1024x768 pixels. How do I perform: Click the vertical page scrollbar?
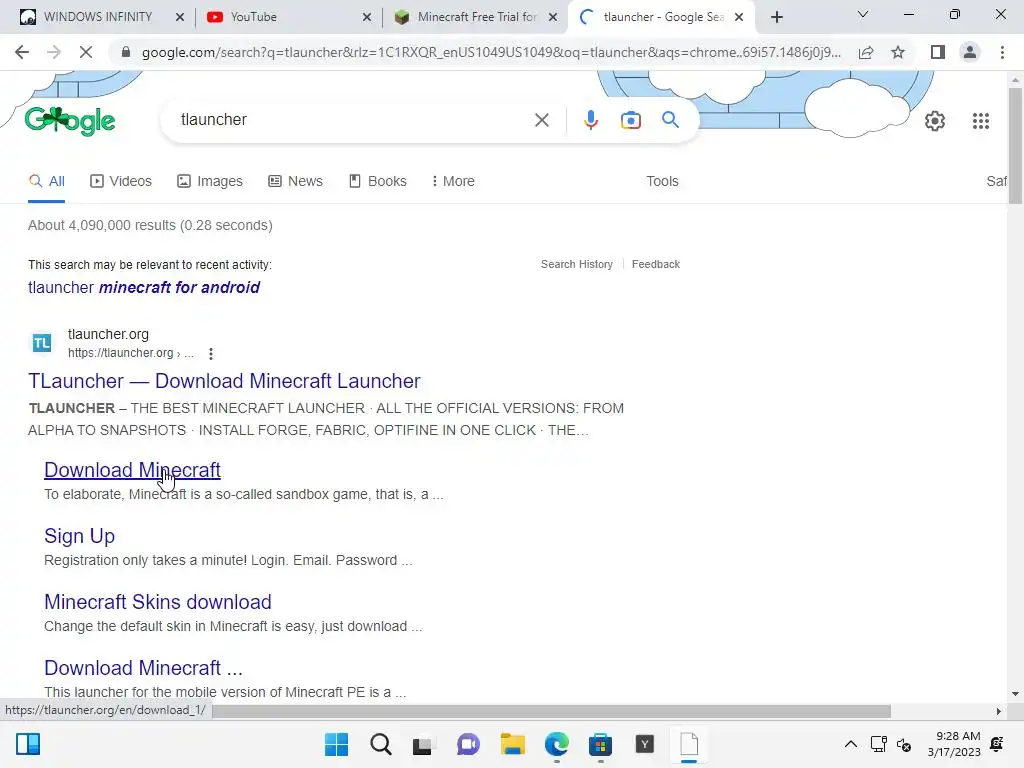point(1014,146)
